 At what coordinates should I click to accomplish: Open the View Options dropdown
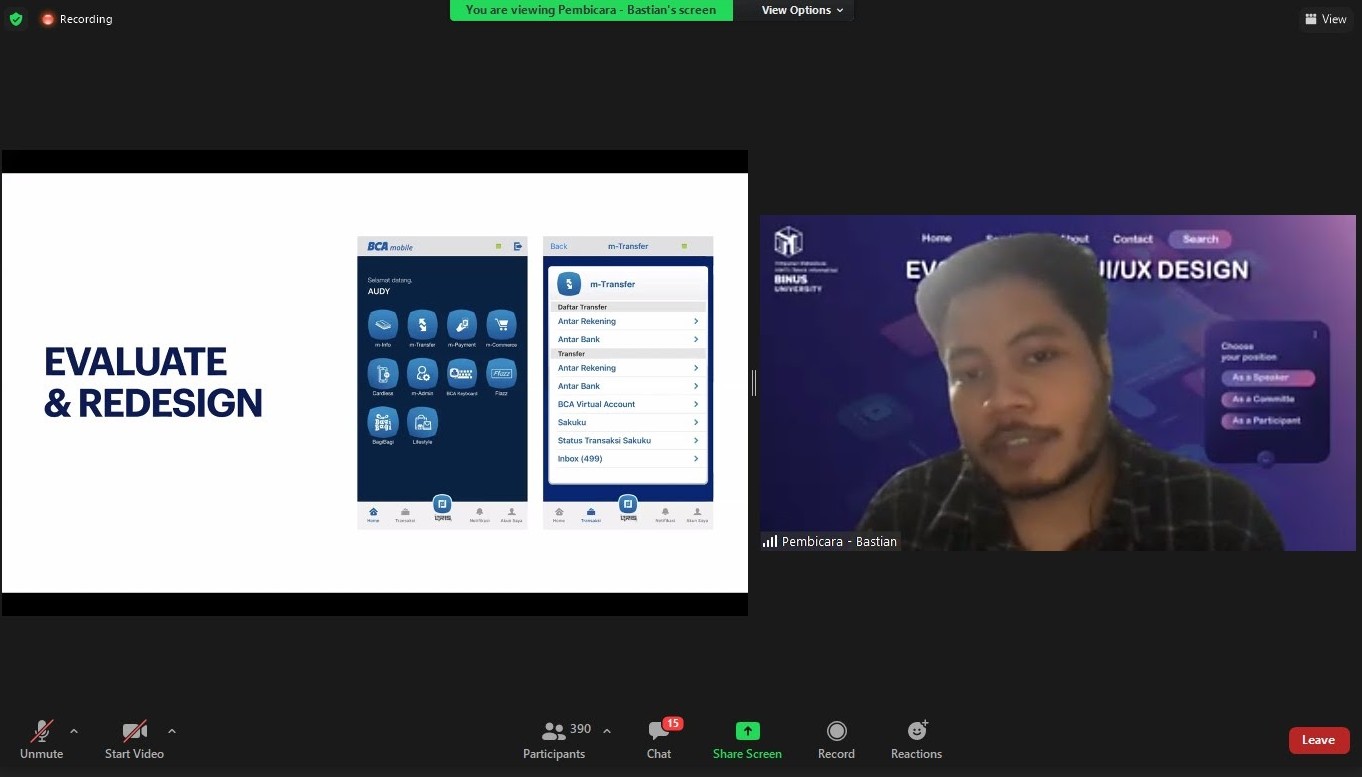[802, 10]
